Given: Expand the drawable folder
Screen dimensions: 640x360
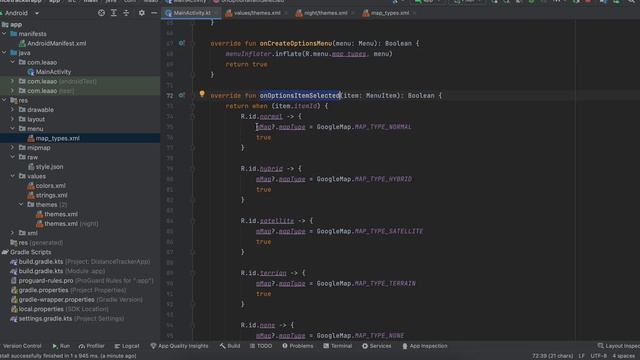Looking at the screenshot, I should point(12,110).
